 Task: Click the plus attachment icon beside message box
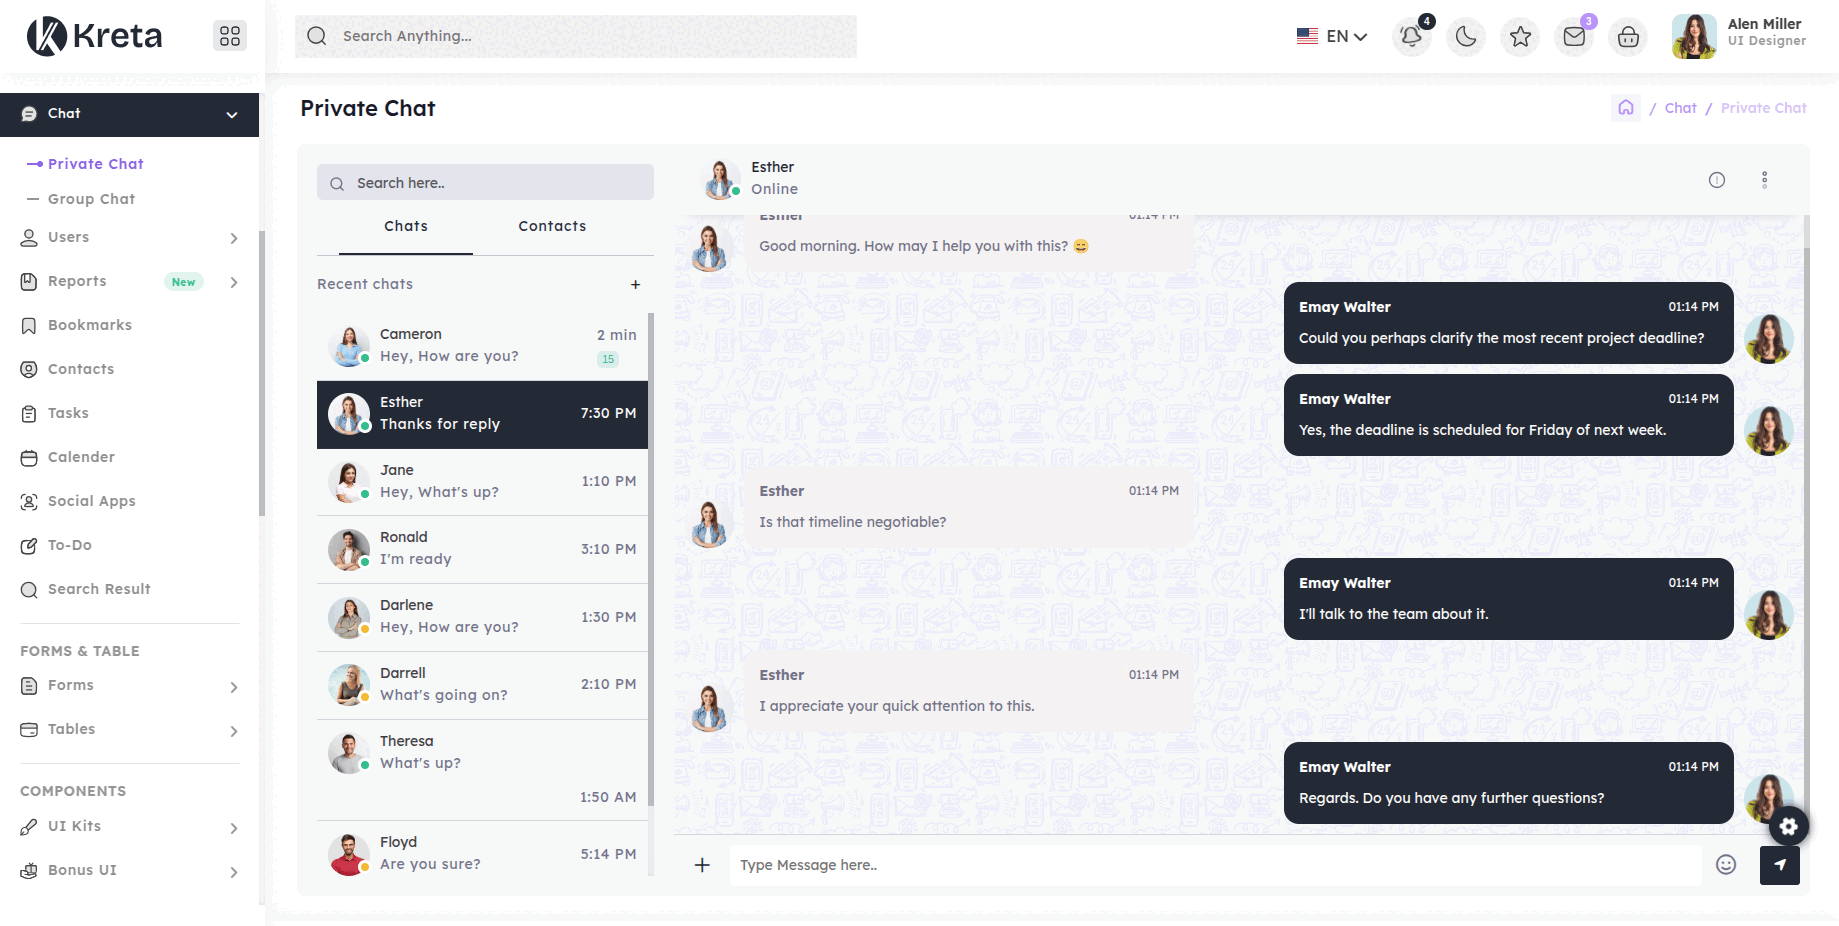702,865
